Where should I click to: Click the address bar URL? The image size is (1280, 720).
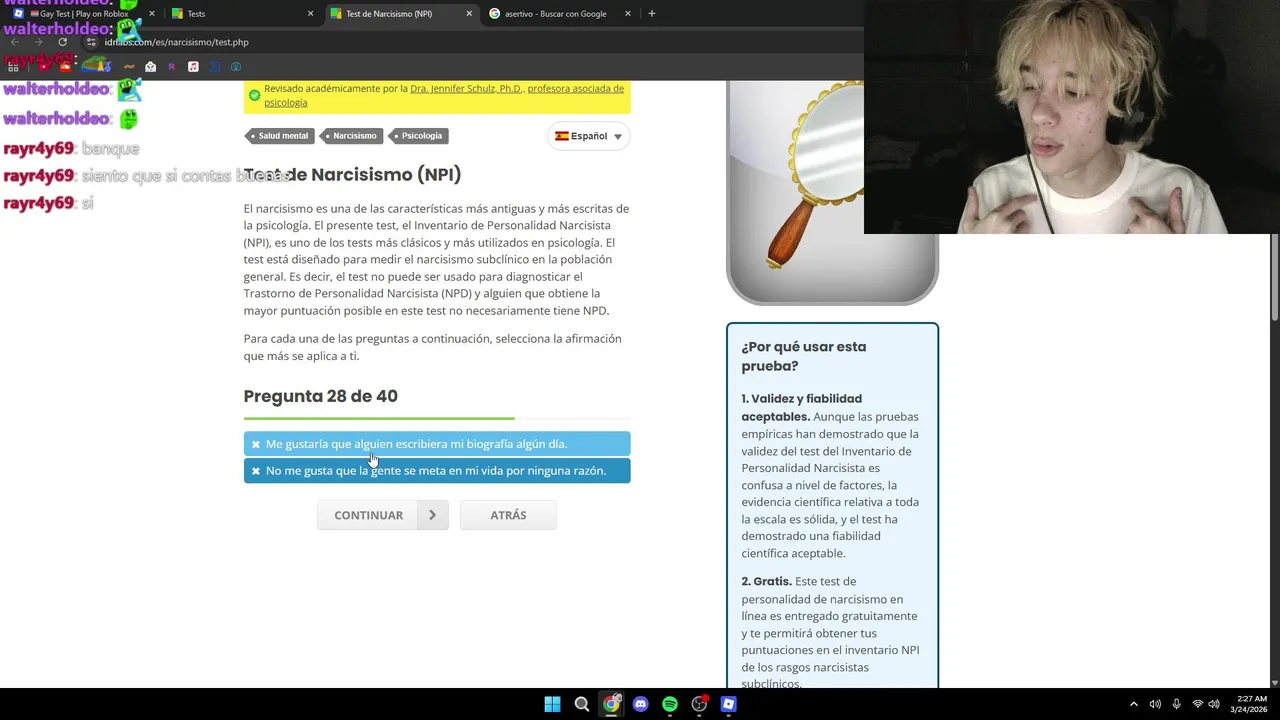[176, 42]
